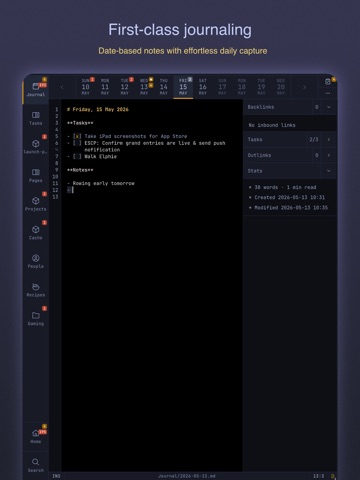The image size is (360, 480).
Task: Click 'No inbound links' text
Action: [x=272, y=125]
